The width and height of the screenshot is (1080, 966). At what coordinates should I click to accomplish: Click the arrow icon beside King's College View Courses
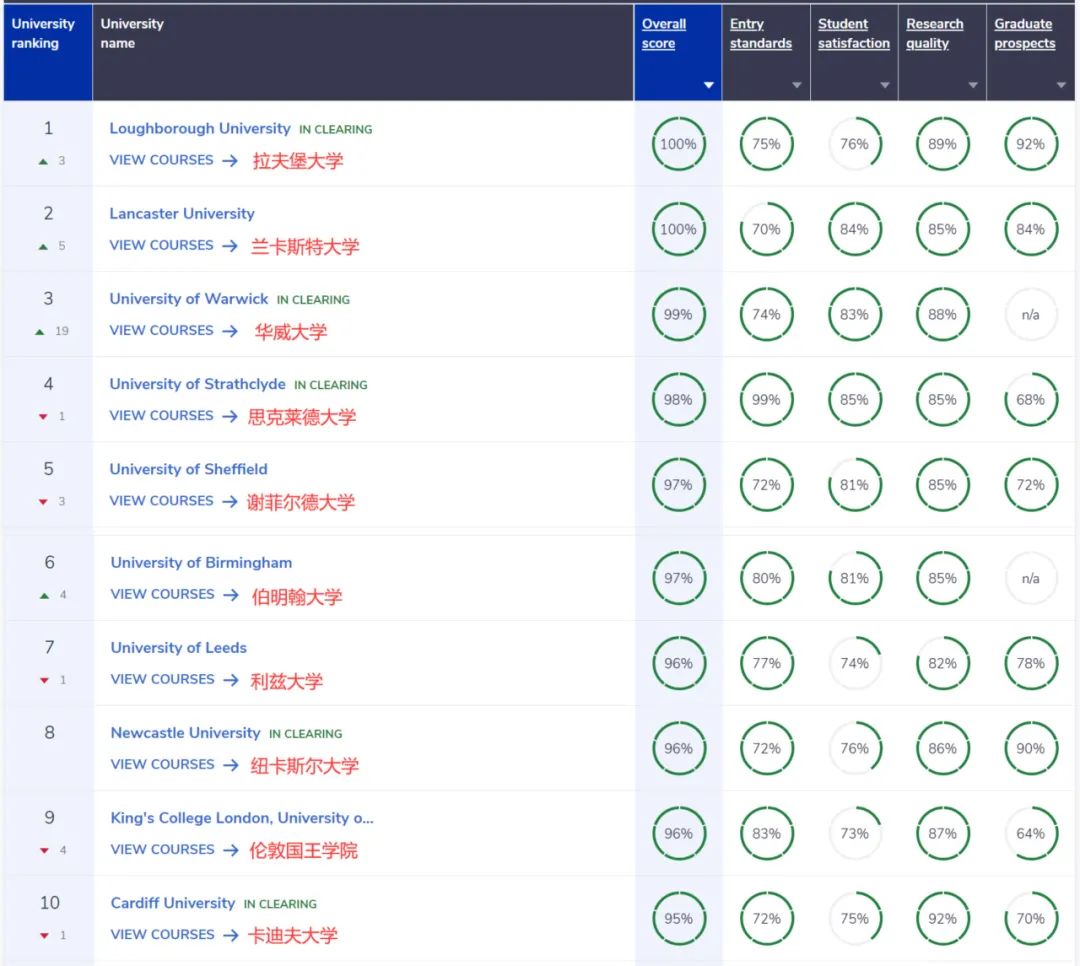click(x=231, y=850)
